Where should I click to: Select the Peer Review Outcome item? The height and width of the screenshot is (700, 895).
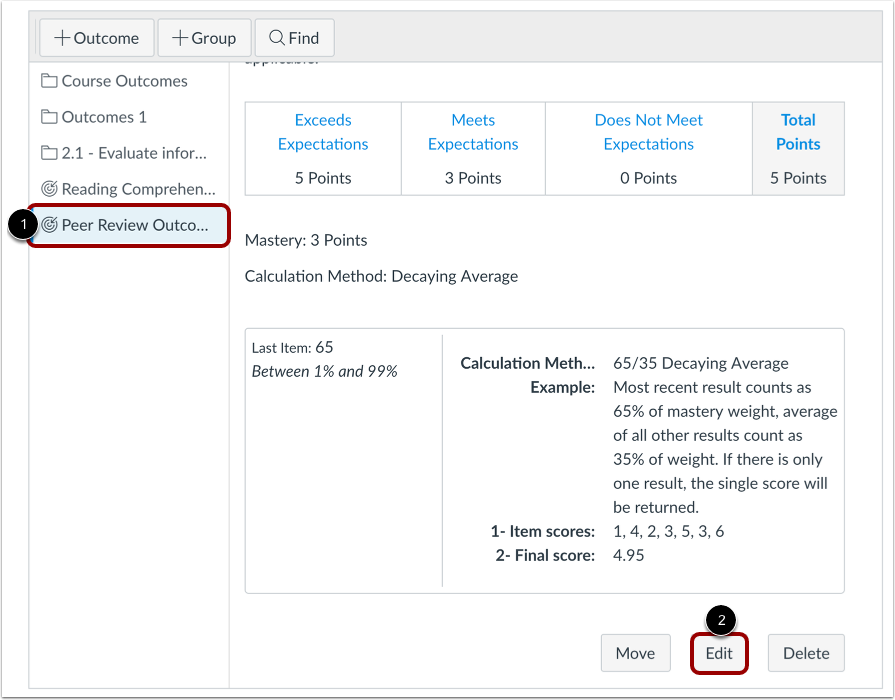coord(130,225)
